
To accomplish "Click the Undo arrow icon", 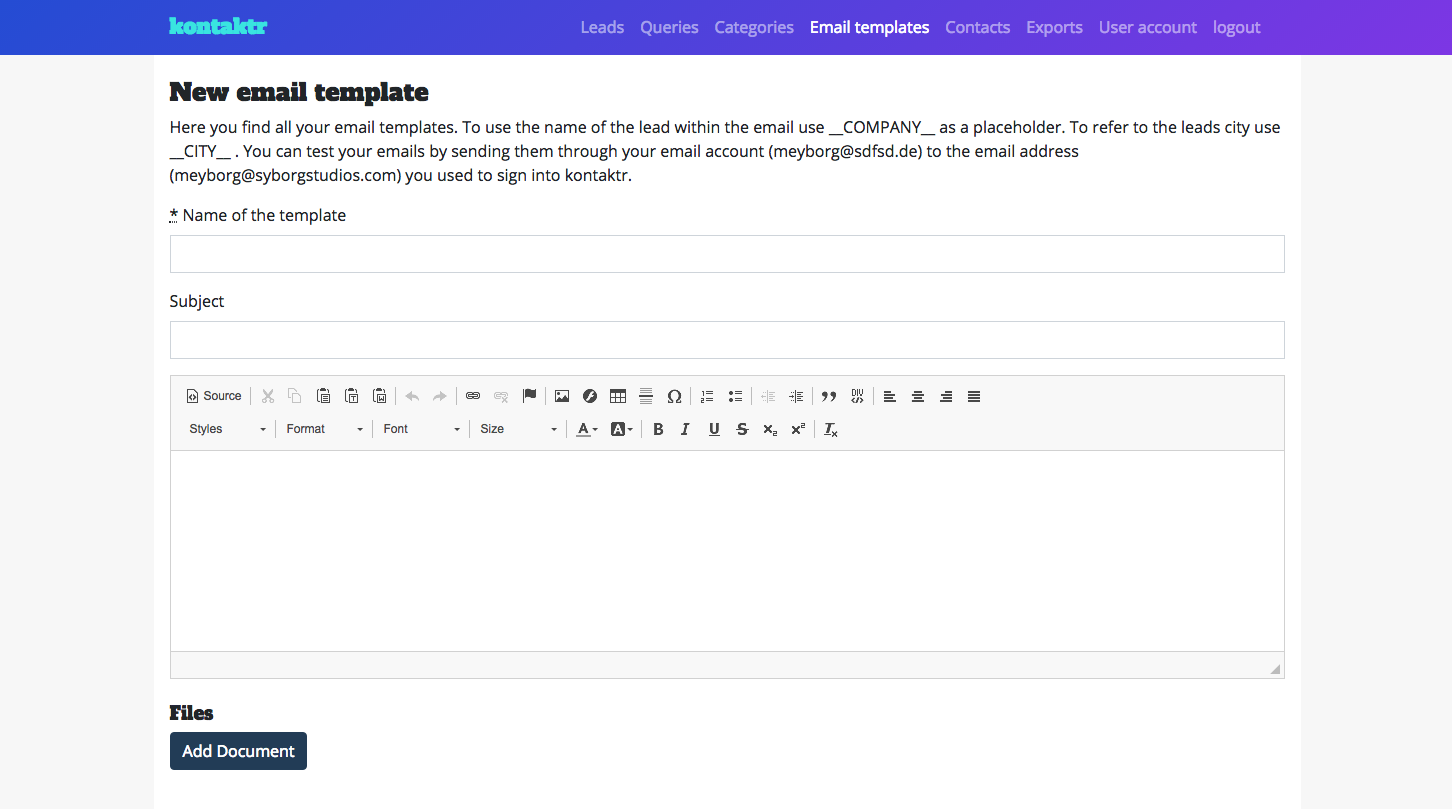I will [x=412, y=396].
